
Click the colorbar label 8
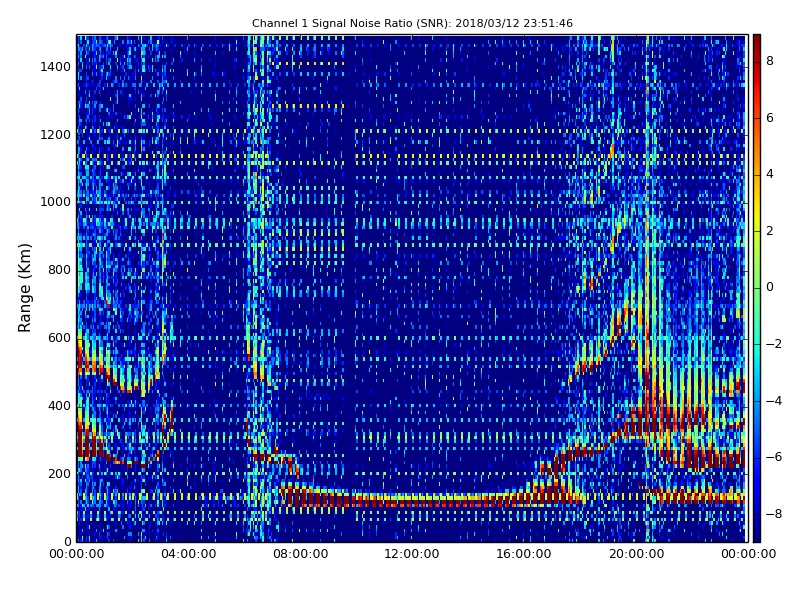[770, 61]
